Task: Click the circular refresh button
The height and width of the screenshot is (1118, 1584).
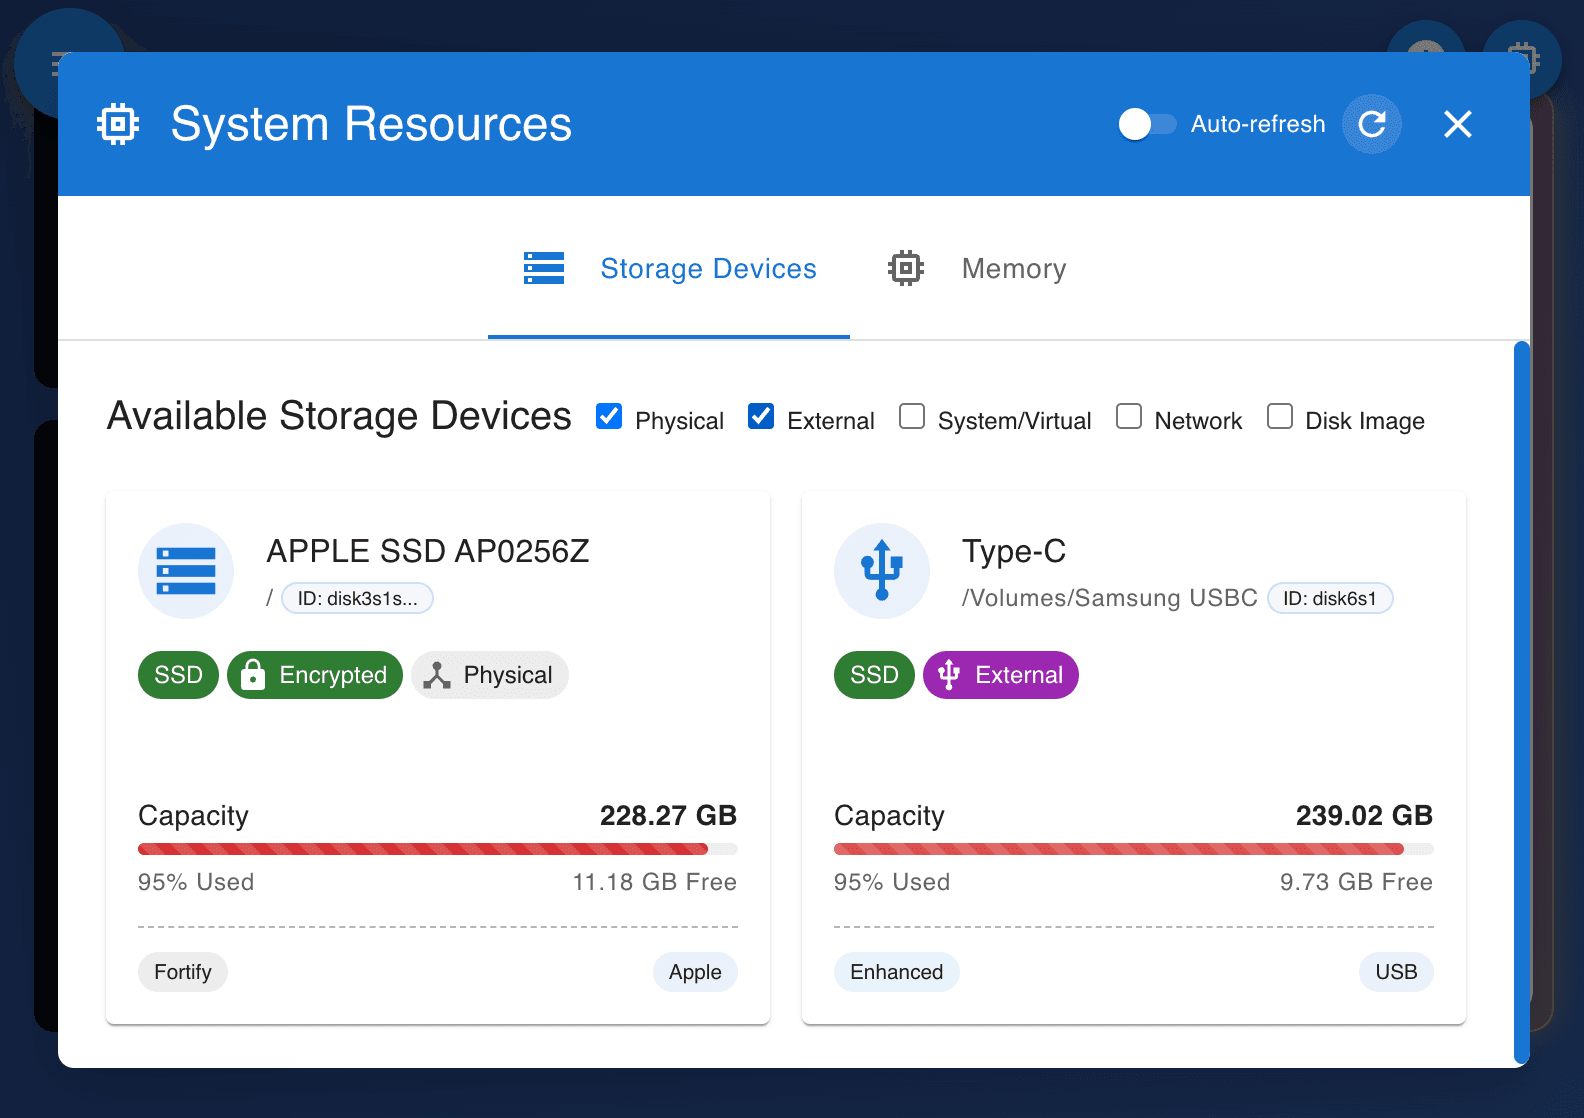Action: (x=1372, y=124)
